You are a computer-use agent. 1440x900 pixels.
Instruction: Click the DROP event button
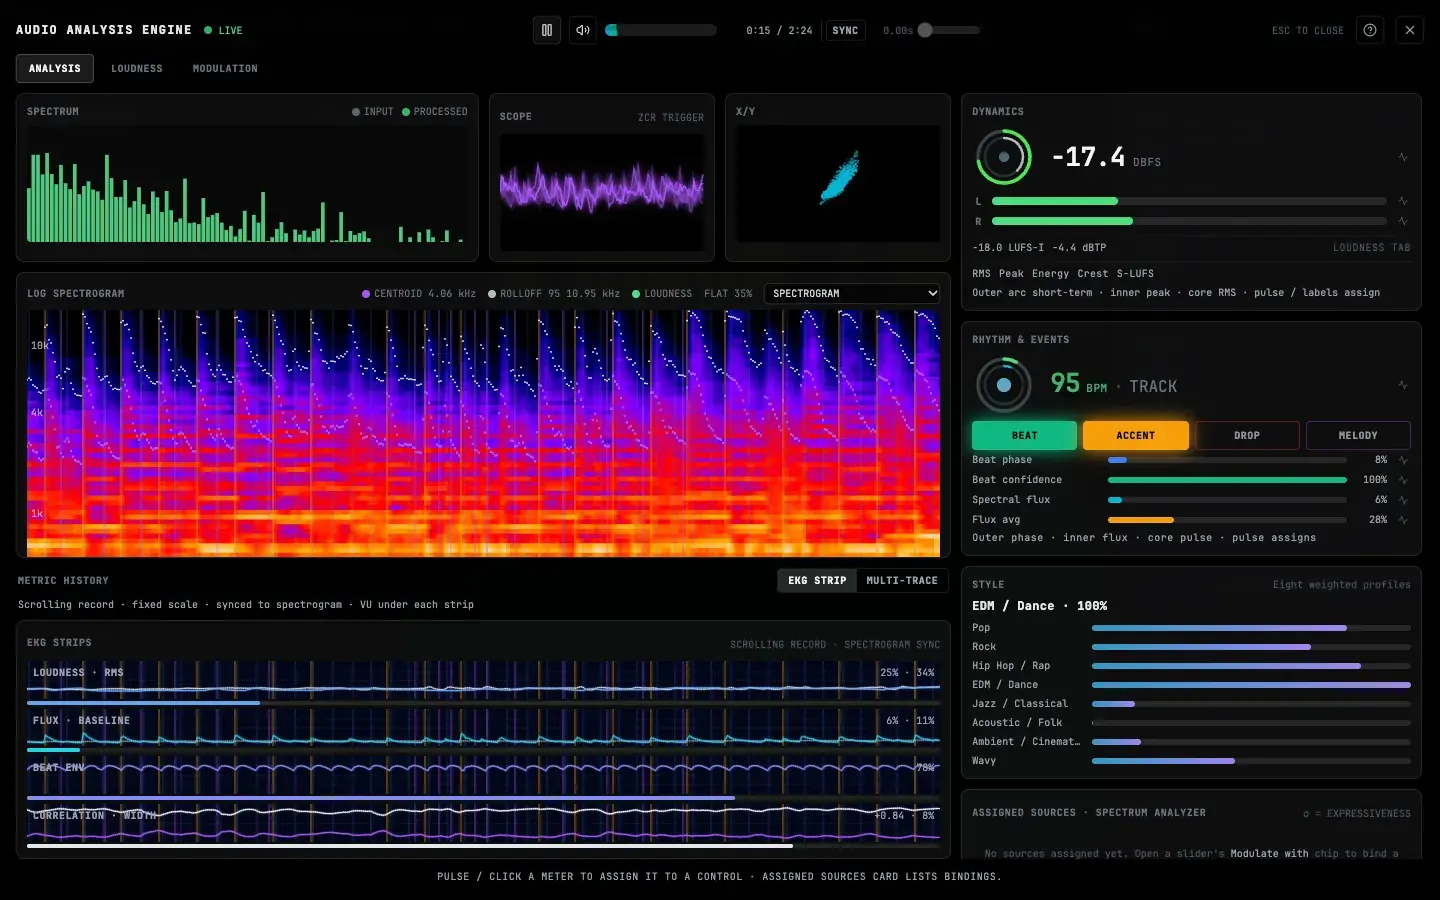pos(1247,435)
